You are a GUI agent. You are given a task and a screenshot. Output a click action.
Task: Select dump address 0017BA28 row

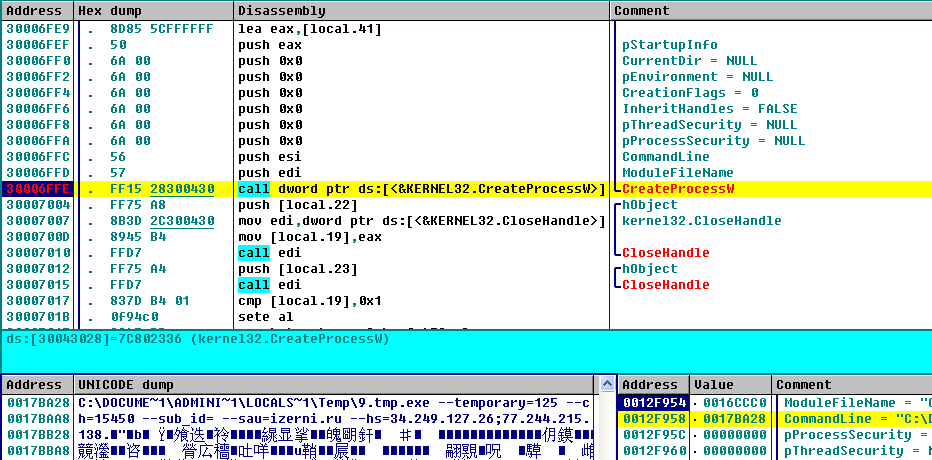[36, 402]
